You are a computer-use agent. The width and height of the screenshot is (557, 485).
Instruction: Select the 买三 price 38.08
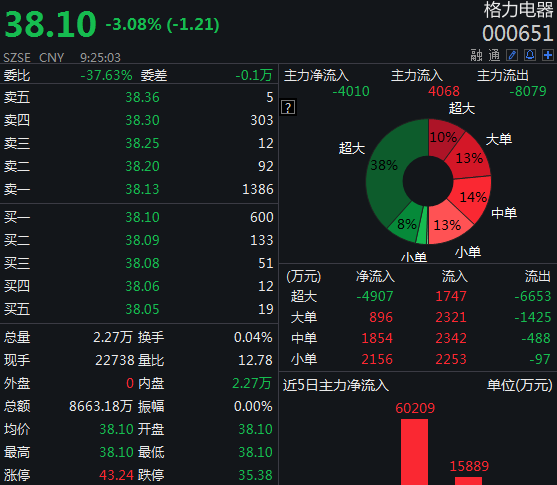(x=142, y=264)
